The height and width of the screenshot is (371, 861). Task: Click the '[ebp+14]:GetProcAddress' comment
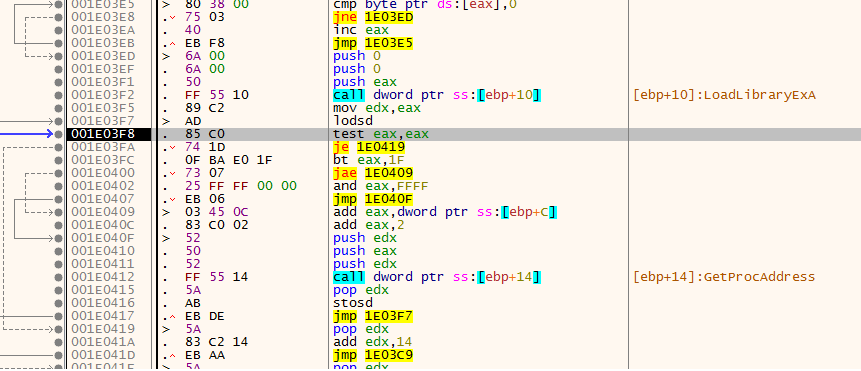click(724, 277)
